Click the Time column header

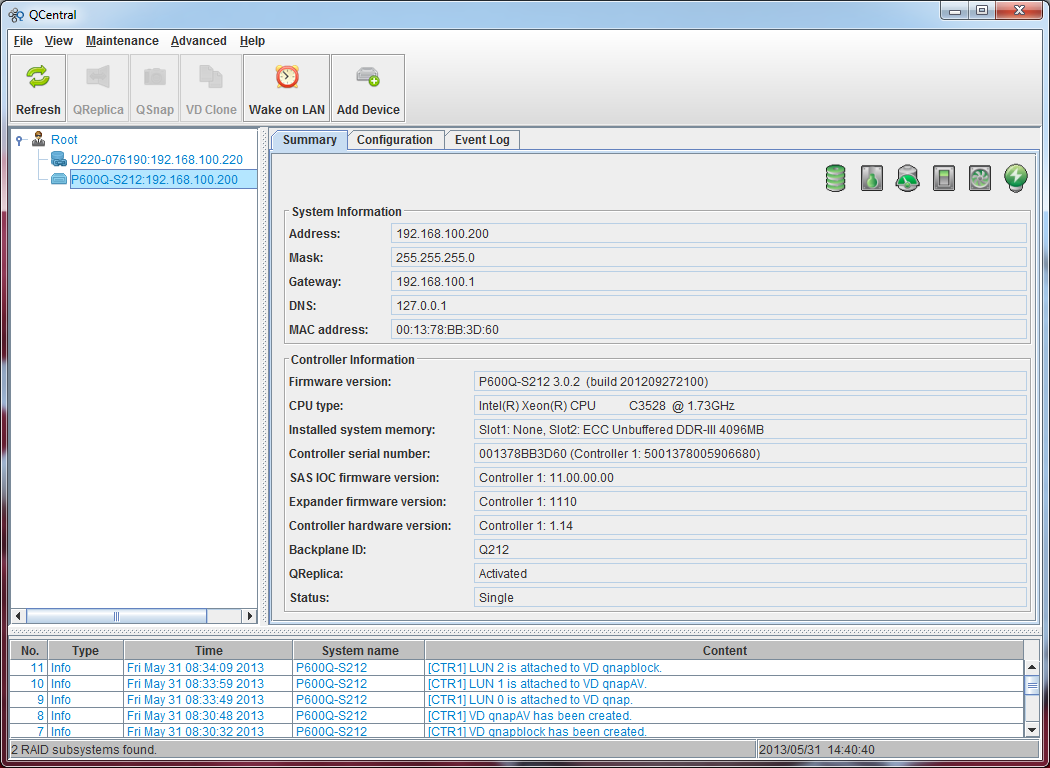pyautogui.click(x=208, y=651)
